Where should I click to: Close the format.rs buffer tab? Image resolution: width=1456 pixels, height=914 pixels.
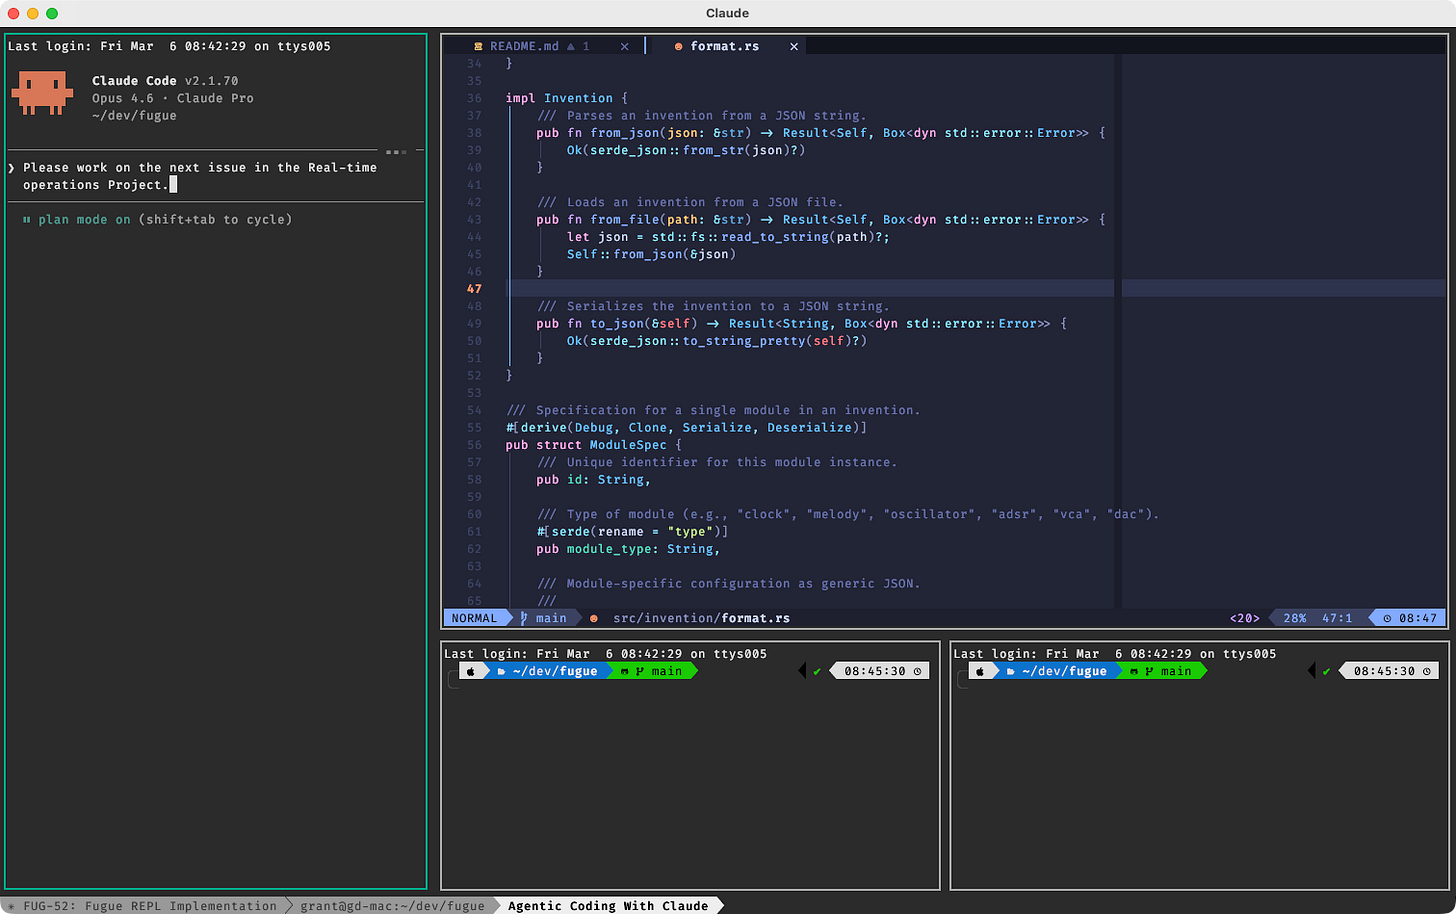[x=794, y=46]
